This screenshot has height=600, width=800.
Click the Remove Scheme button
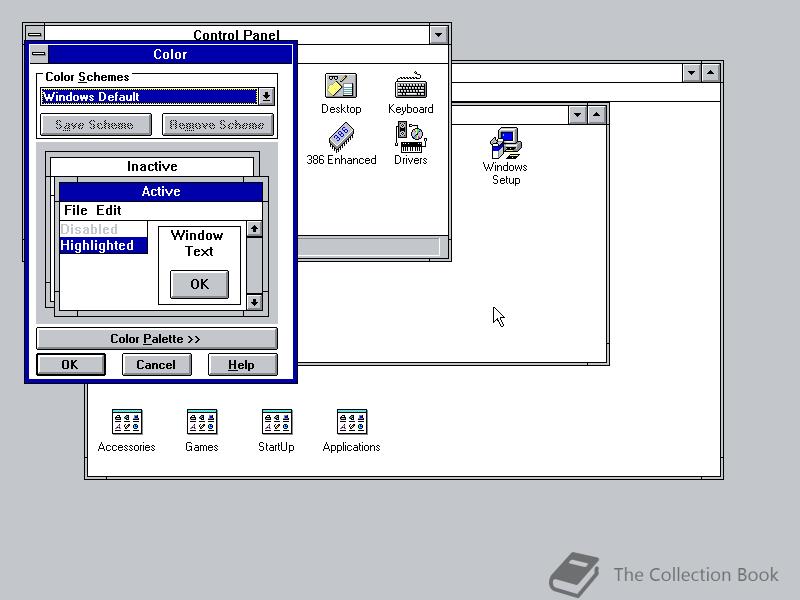click(217, 125)
